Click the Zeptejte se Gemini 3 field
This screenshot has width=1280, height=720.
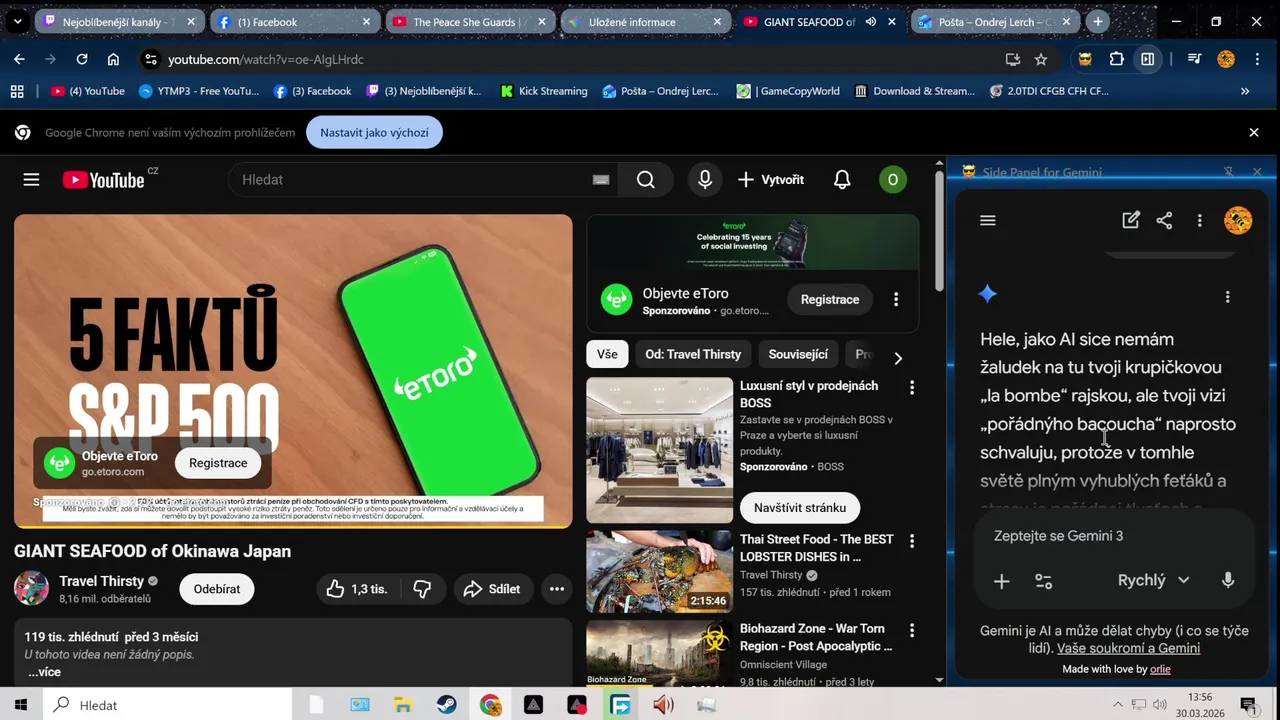tap(1113, 536)
